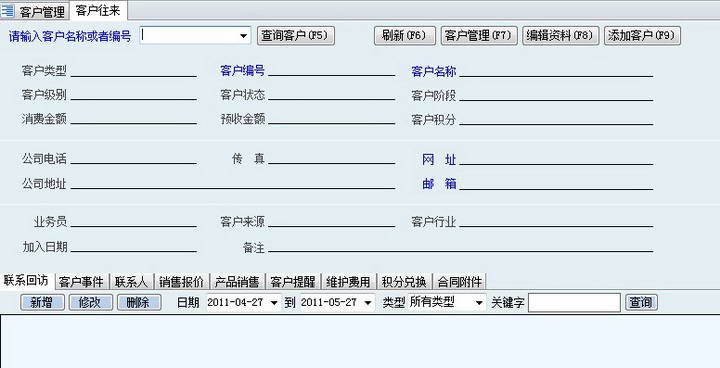
Task: Click the 客户行业 field
Action: click(556, 221)
